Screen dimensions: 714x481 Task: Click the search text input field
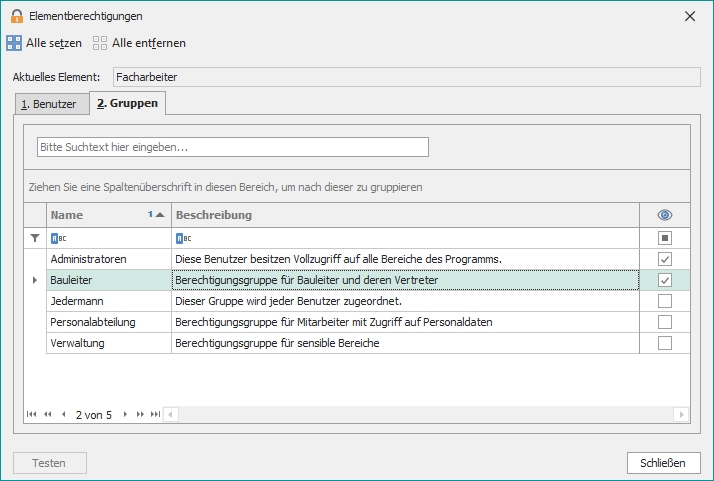click(232, 147)
